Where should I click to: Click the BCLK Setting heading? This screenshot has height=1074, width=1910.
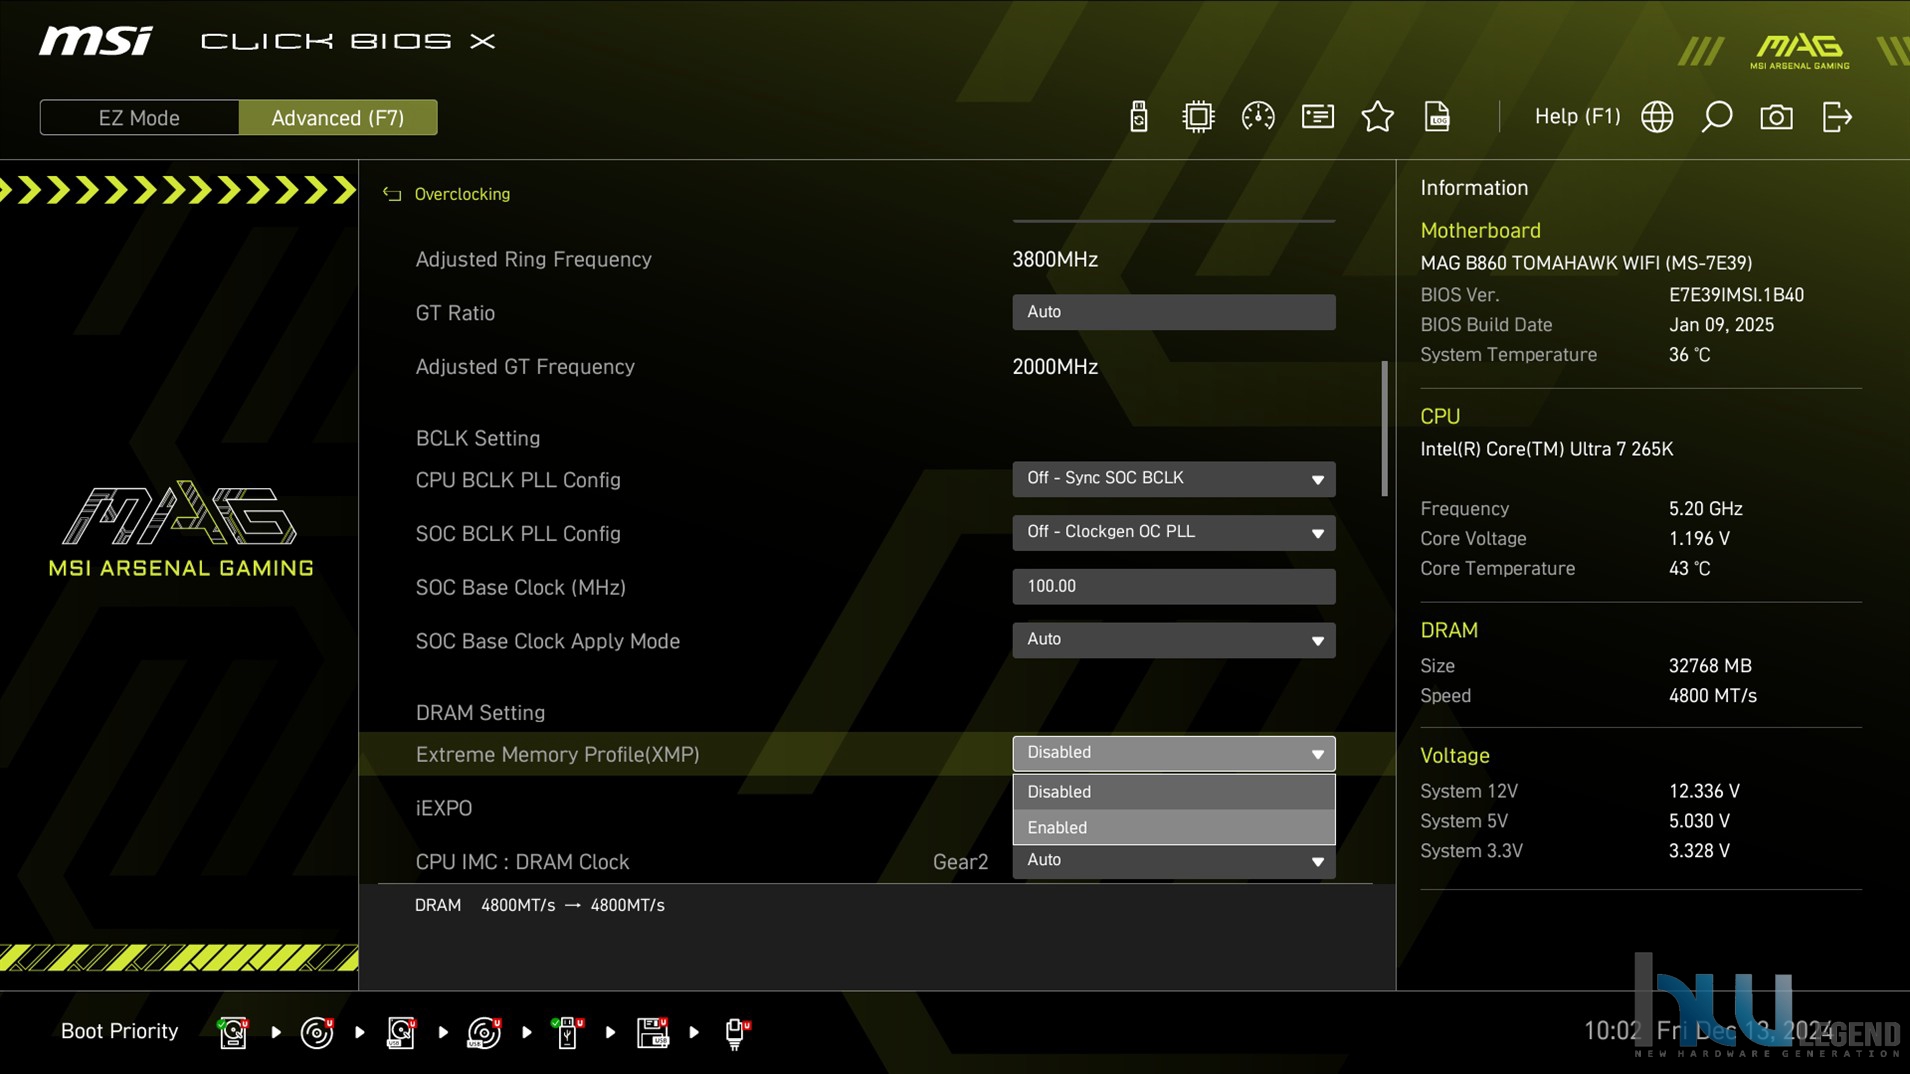477,438
